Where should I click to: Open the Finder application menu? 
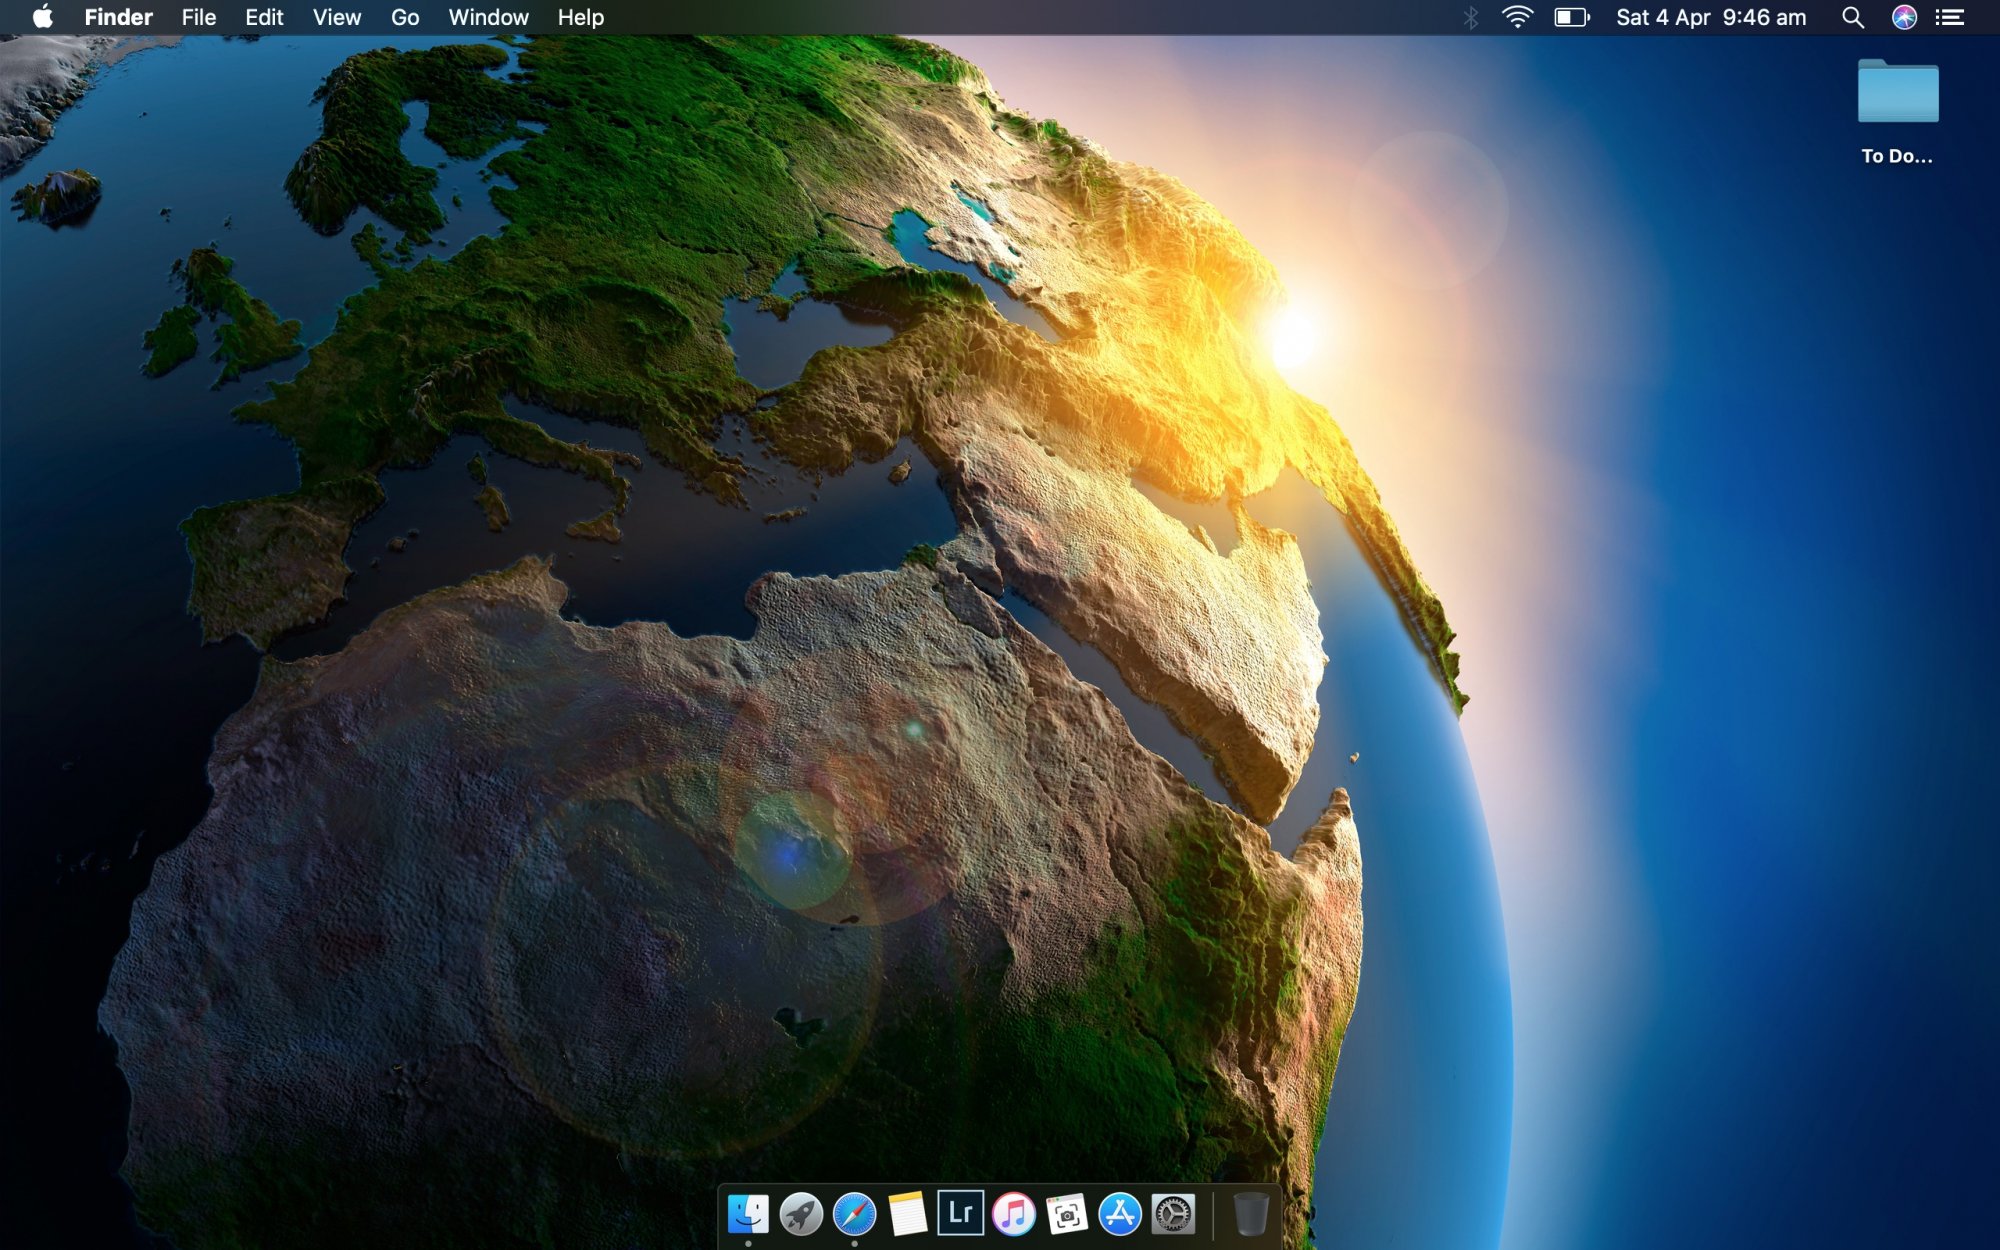pos(118,17)
